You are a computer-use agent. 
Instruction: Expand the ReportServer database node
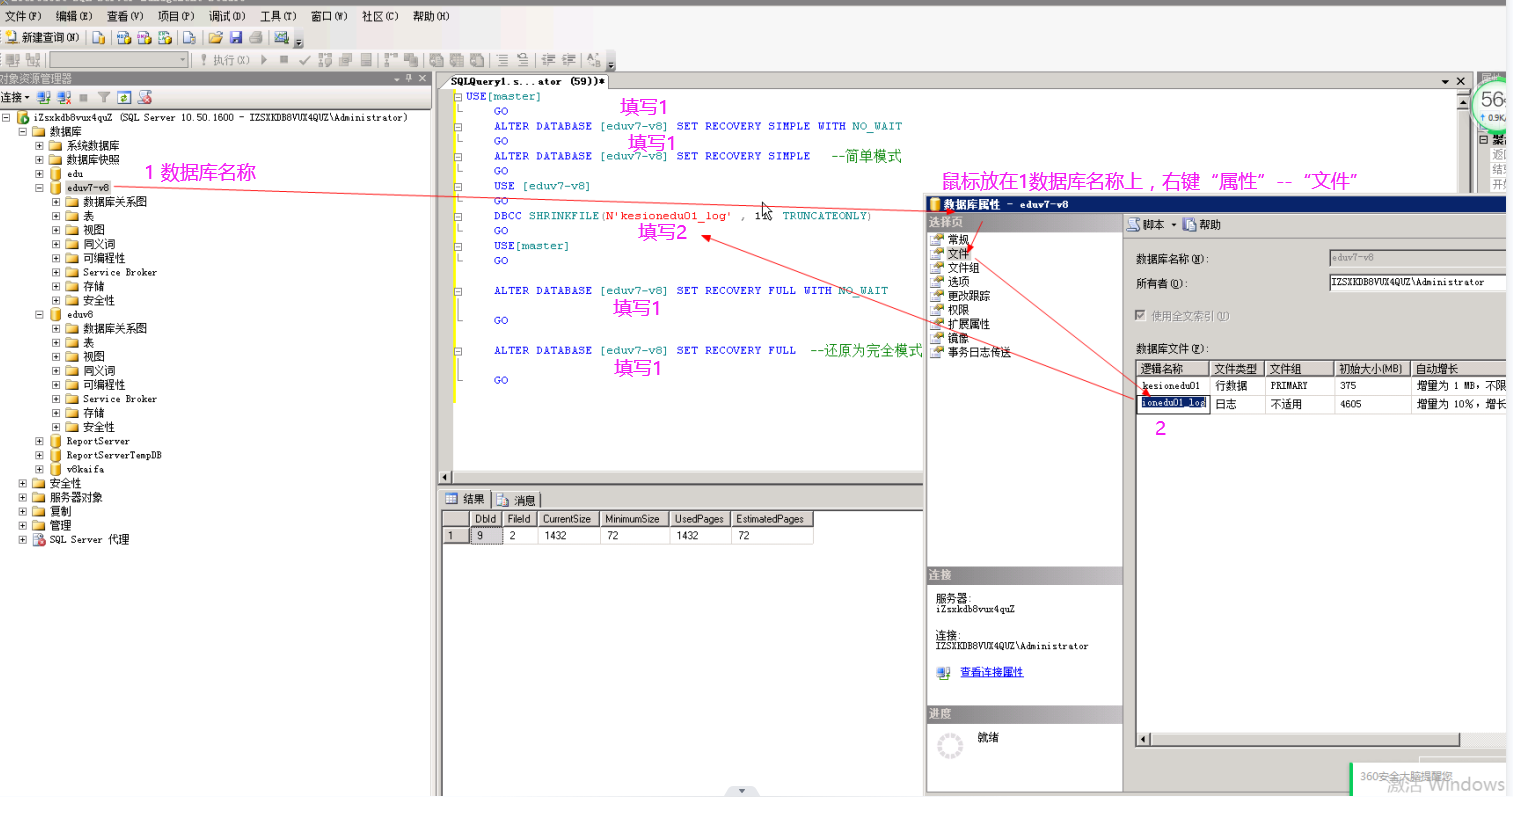(39, 441)
